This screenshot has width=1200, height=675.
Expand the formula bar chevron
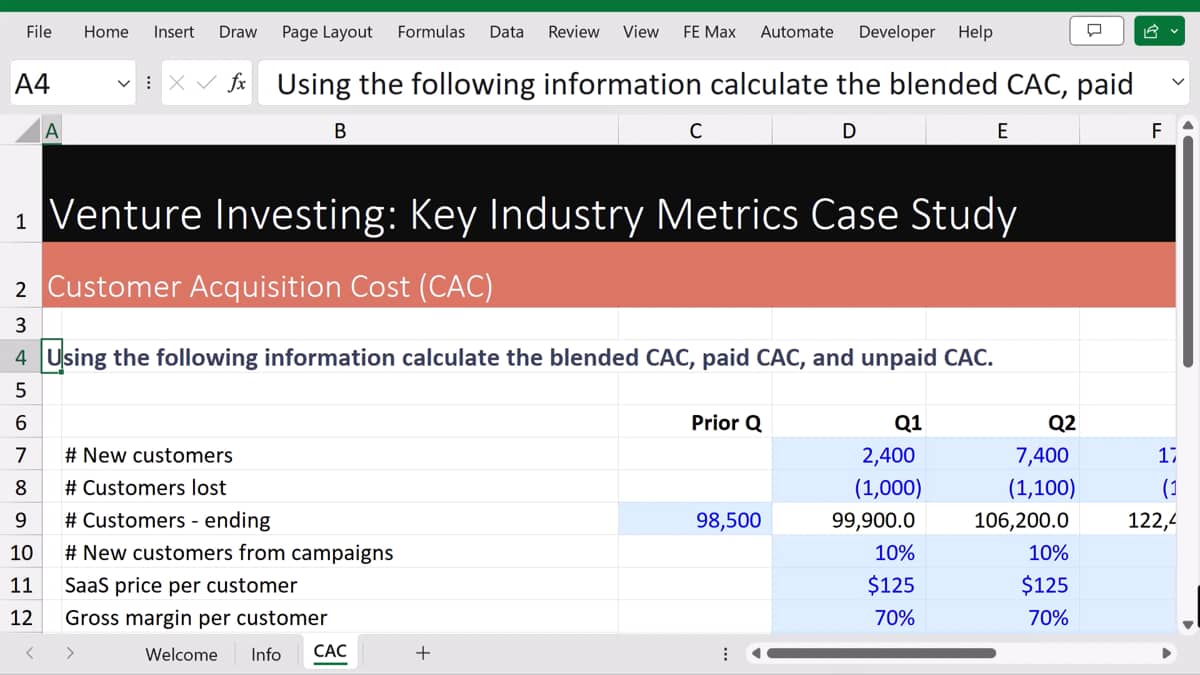(x=1176, y=83)
